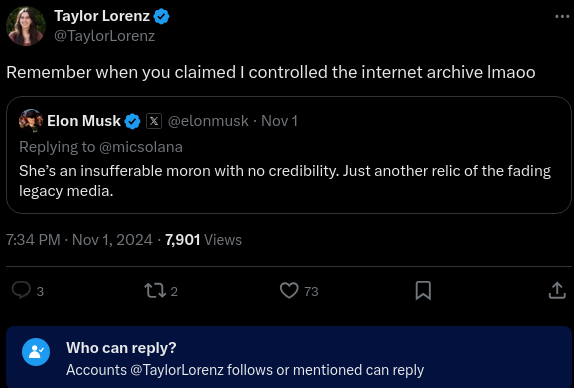Click Elon Musk's verified checkmark badge
Screen dimensions: 574x388
[x=133, y=121]
